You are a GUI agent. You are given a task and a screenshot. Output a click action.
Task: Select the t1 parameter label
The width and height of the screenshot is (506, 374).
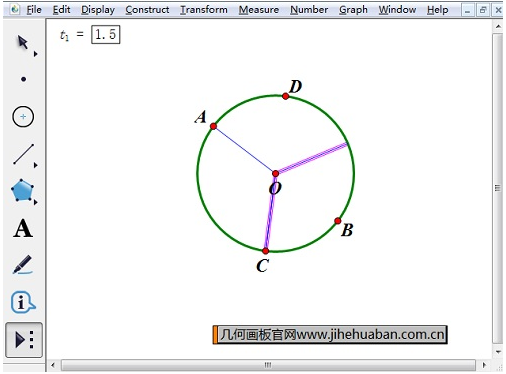click(64, 35)
